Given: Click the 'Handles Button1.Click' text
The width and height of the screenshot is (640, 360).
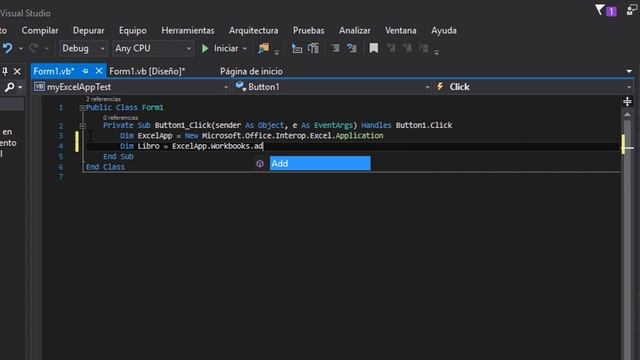Looking at the screenshot, I should tap(407, 125).
